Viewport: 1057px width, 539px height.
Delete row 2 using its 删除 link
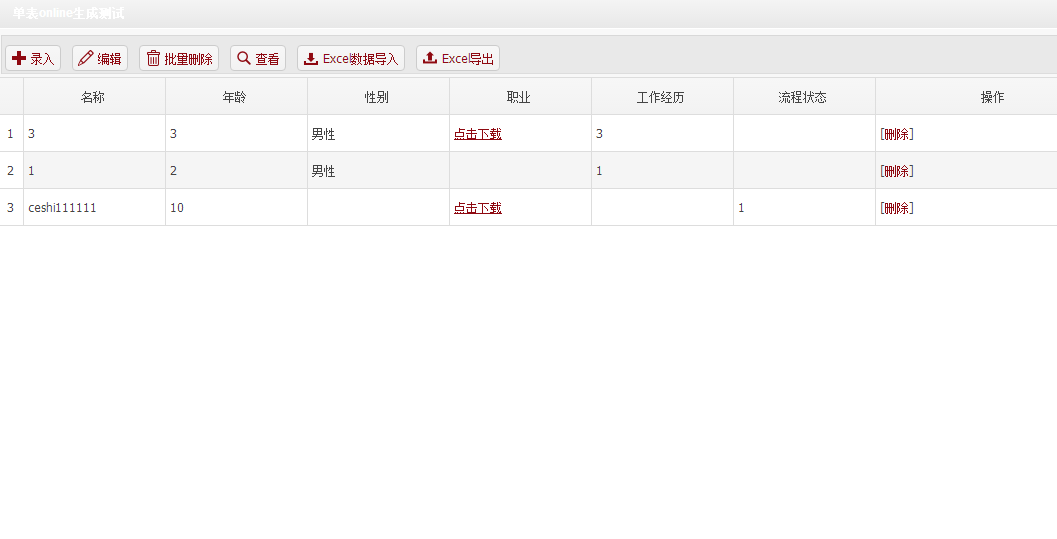pos(897,171)
